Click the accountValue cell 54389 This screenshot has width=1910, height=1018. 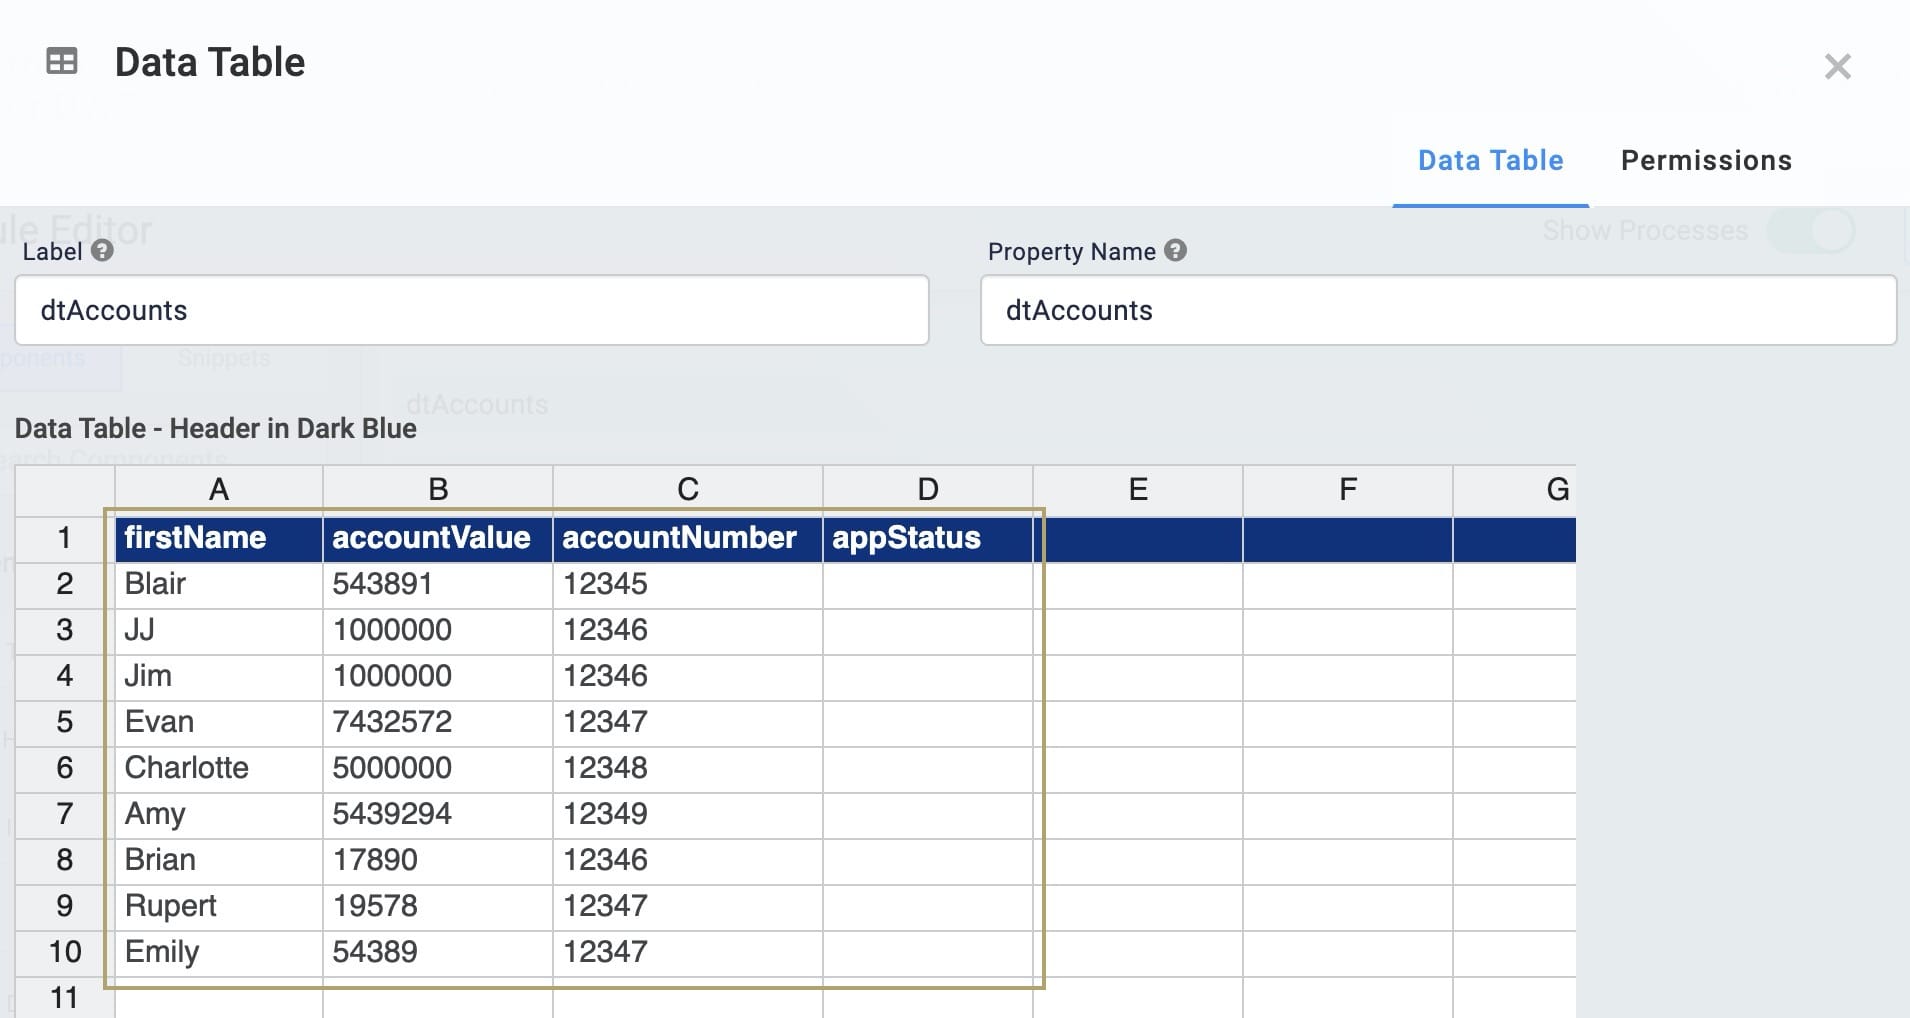(x=438, y=953)
